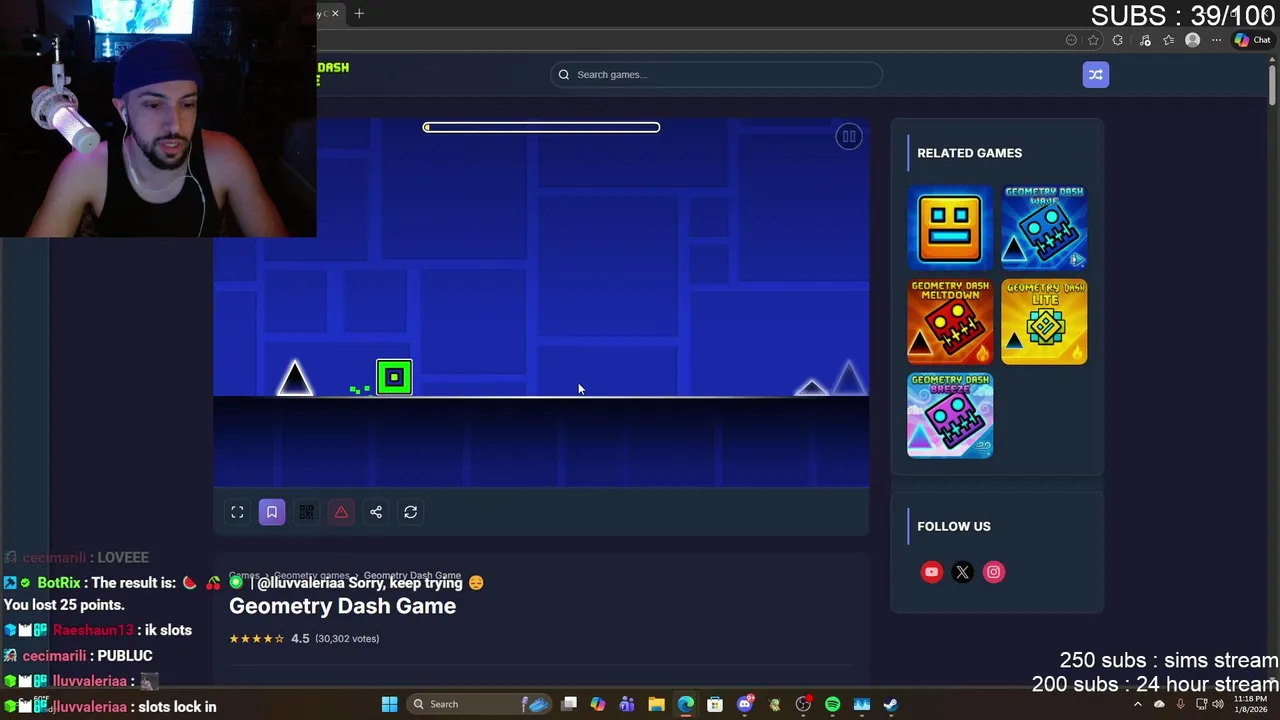The height and width of the screenshot is (720, 1280).
Task: Open the Copilot Chat button
Action: (x=1252, y=40)
